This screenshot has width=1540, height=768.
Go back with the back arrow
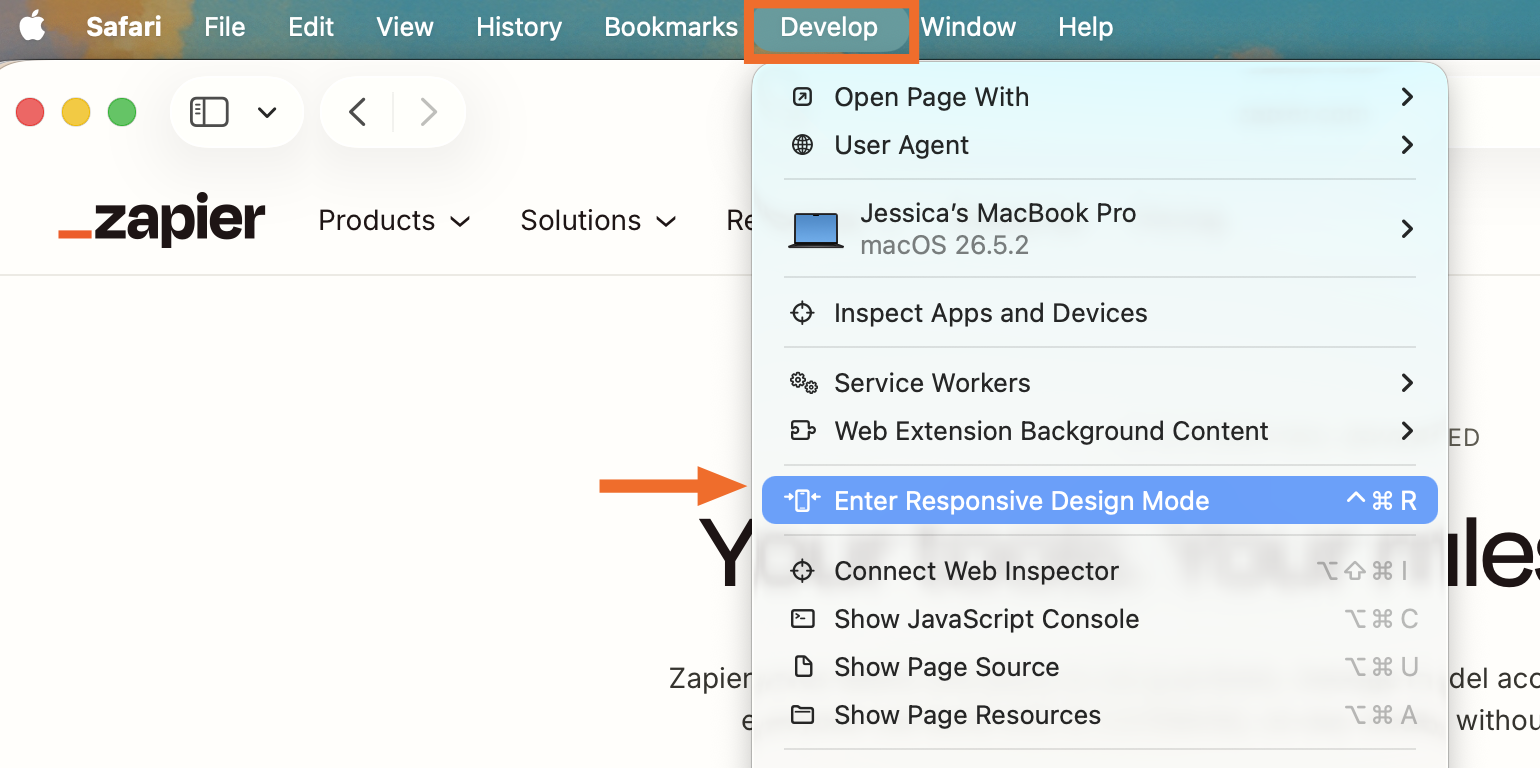(x=357, y=112)
